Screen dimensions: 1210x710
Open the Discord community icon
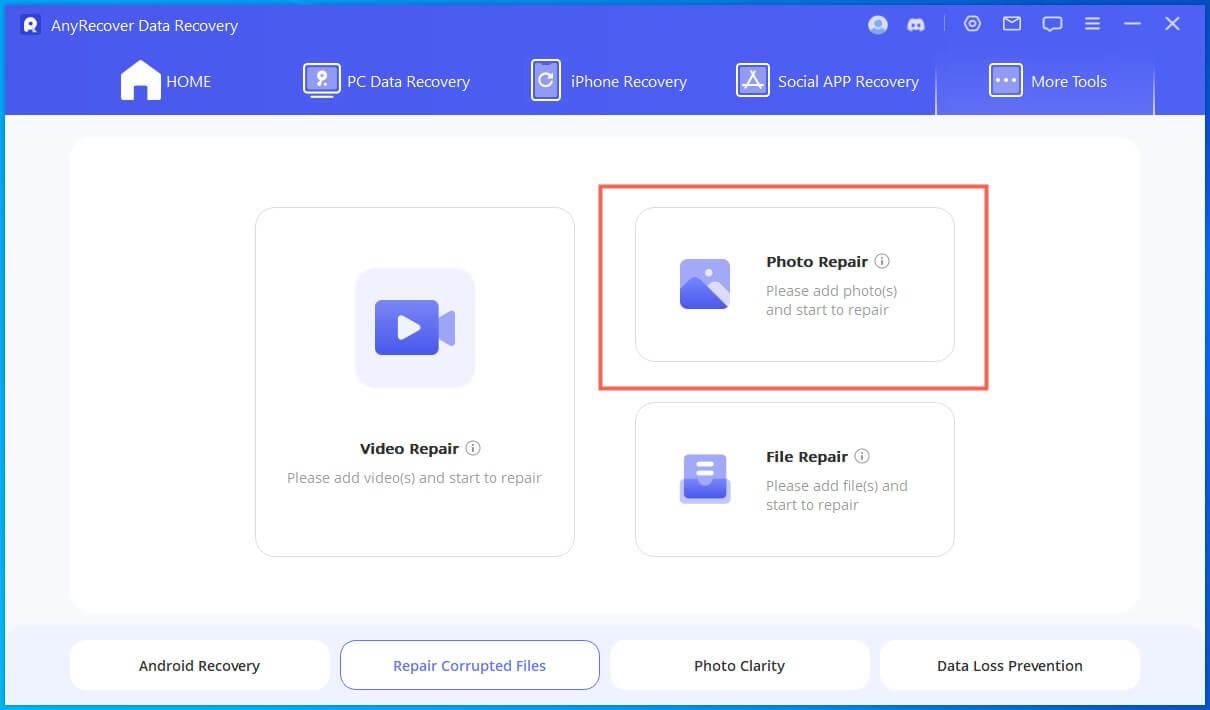pyautogui.click(x=917, y=24)
